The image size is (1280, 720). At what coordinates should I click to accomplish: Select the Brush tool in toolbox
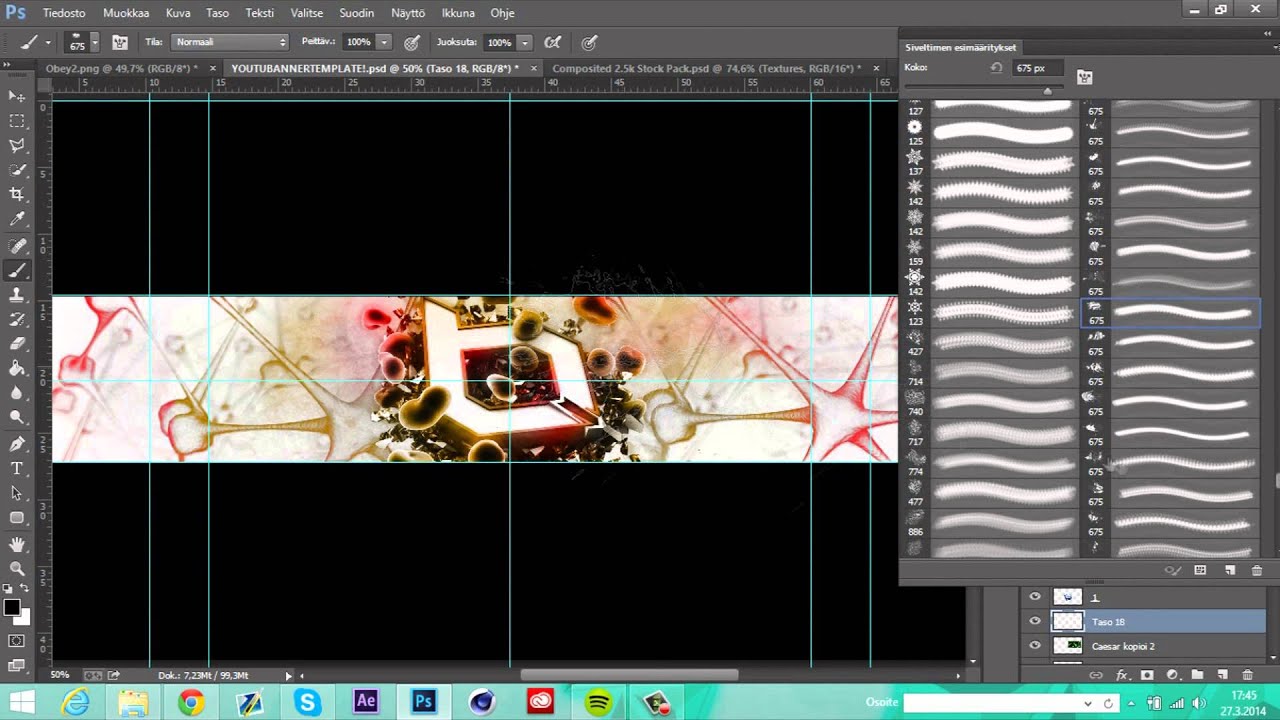[x=17, y=270]
